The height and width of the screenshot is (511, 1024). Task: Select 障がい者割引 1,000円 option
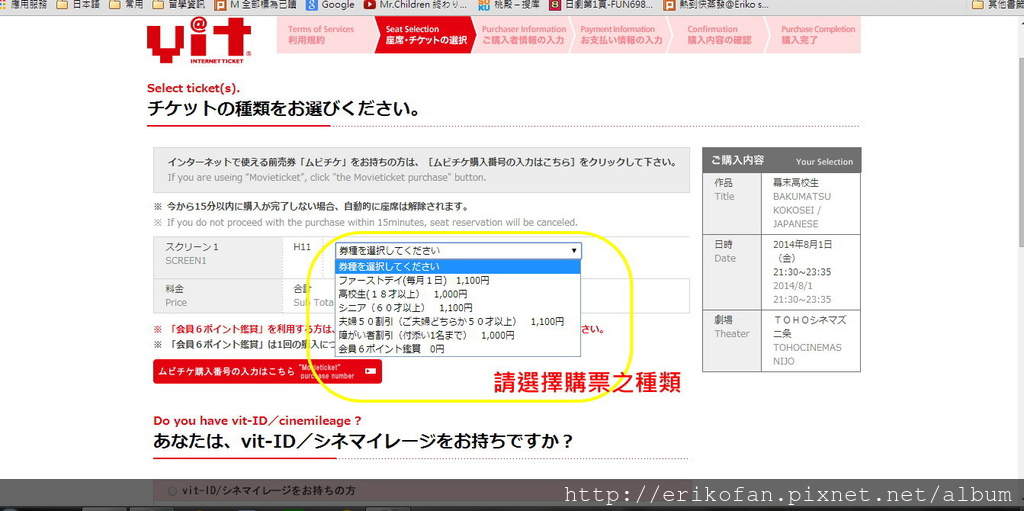pos(458,335)
